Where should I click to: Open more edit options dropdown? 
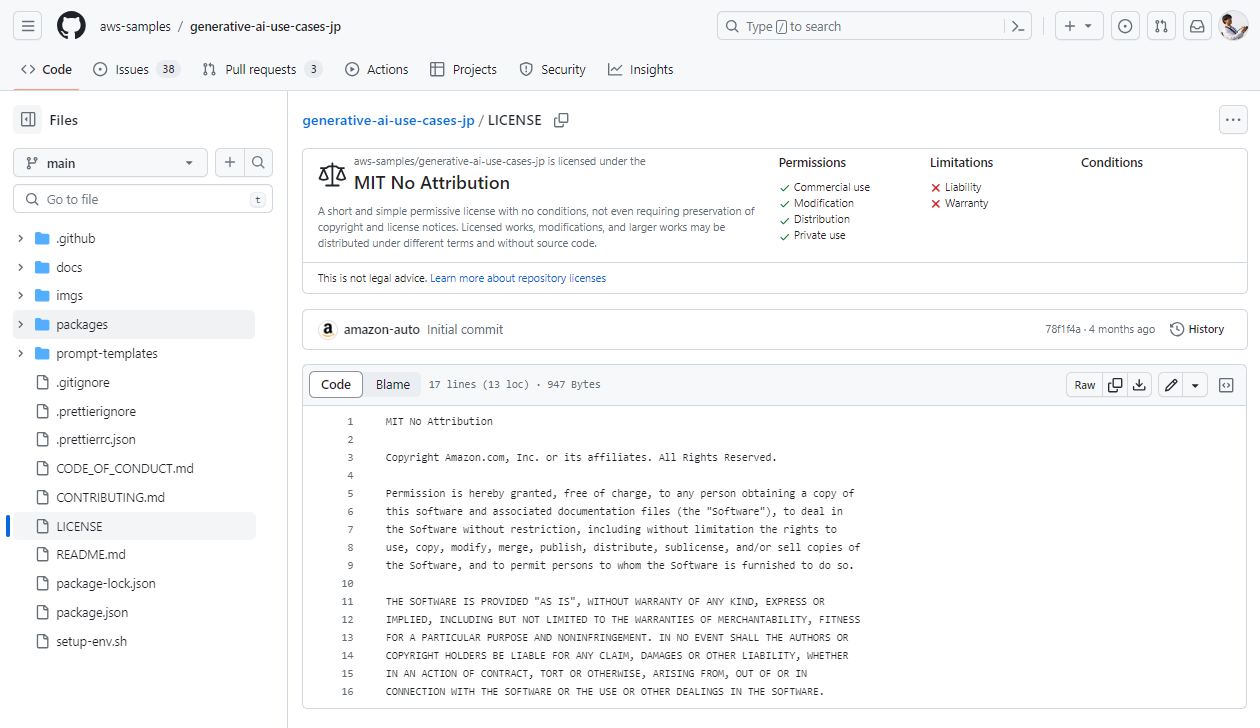coord(1195,385)
